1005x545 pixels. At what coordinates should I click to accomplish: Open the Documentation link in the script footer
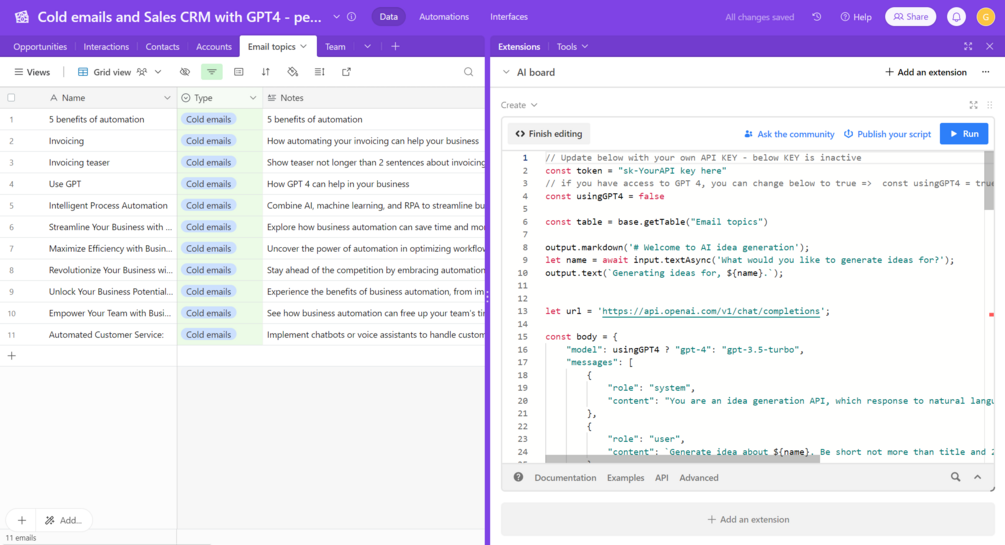(565, 477)
